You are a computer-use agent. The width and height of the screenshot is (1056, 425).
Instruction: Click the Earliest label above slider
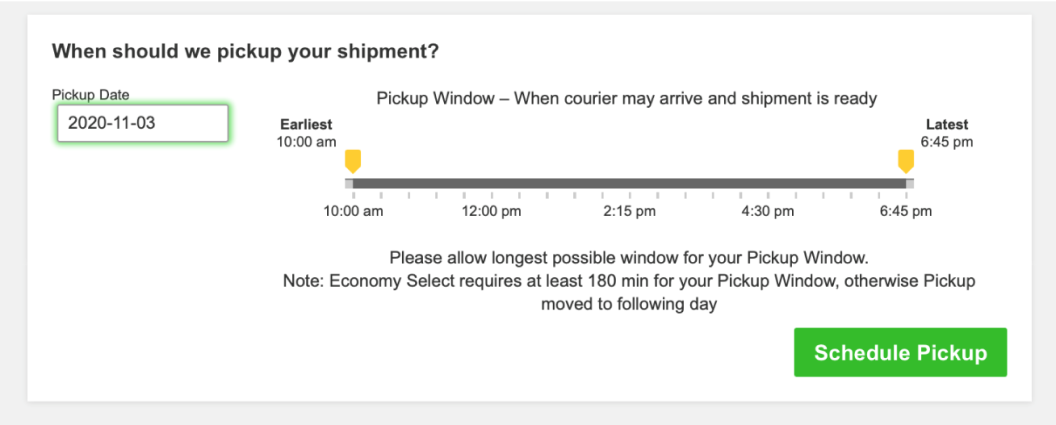306,125
